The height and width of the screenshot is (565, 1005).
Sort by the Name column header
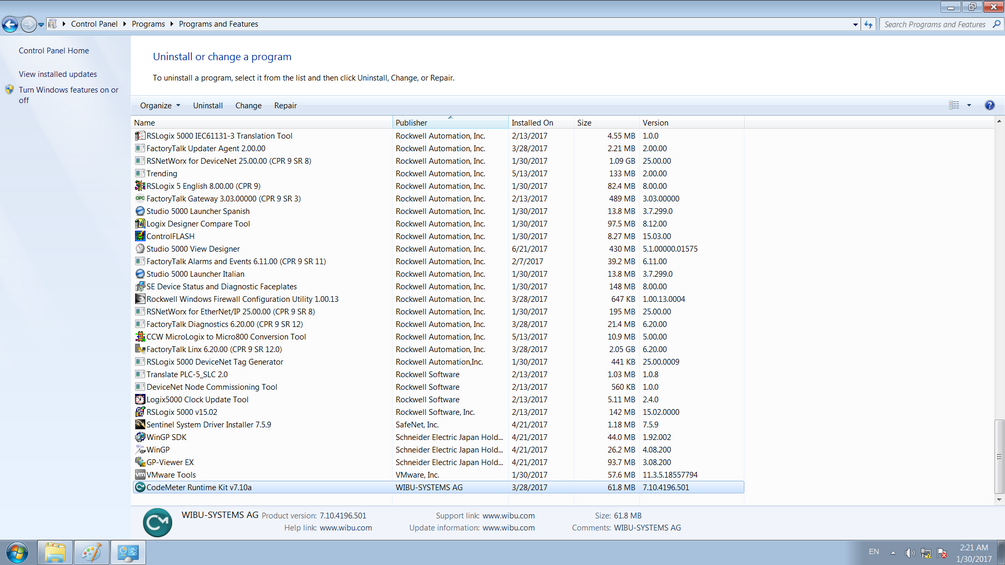(x=262, y=122)
